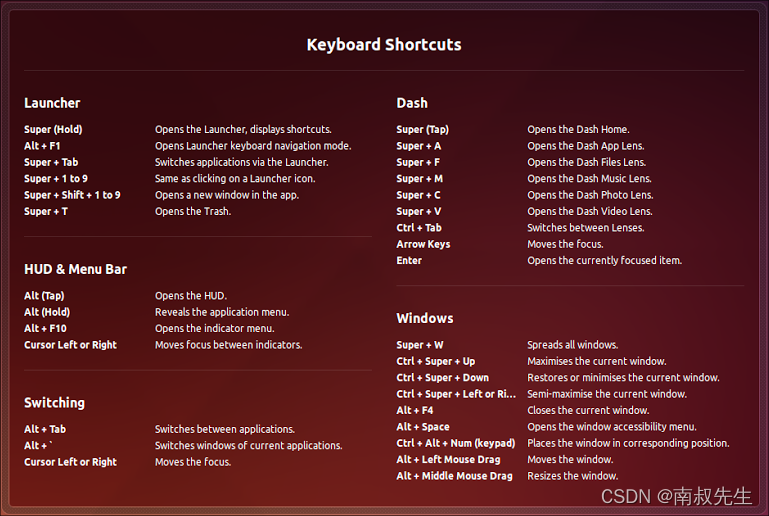Viewport: 769px width, 516px height.
Task: Select the Alt + F1 shortcut entry
Action: pos(42,146)
